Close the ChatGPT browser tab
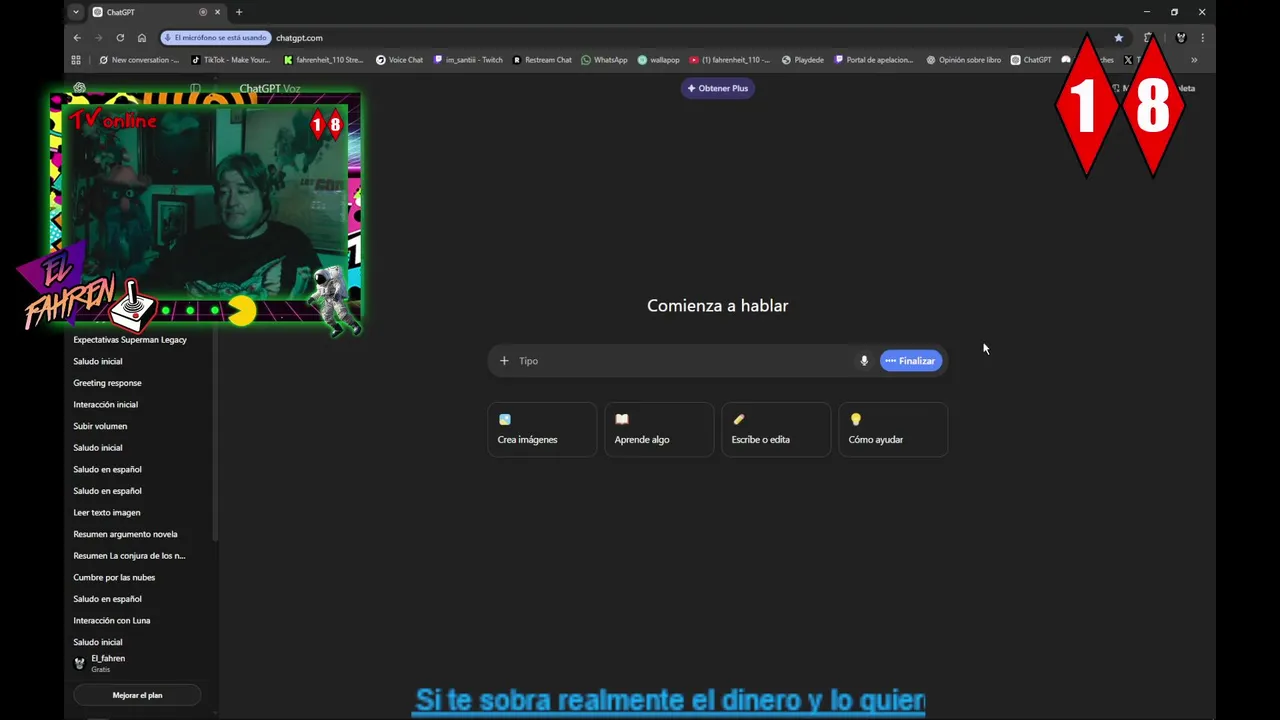 point(217,12)
